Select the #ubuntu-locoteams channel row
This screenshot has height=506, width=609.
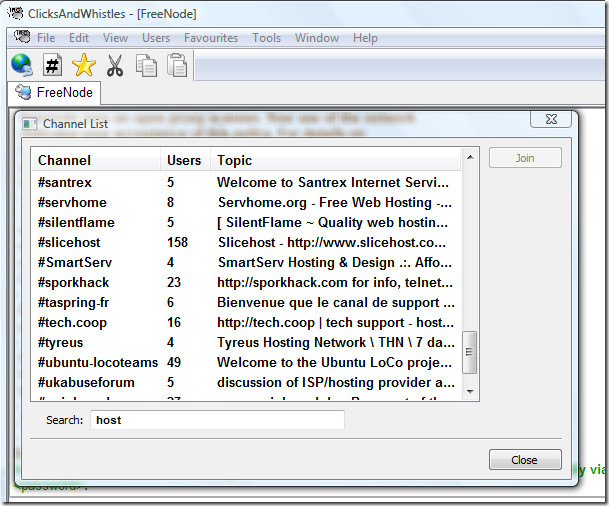coord(247,362)
